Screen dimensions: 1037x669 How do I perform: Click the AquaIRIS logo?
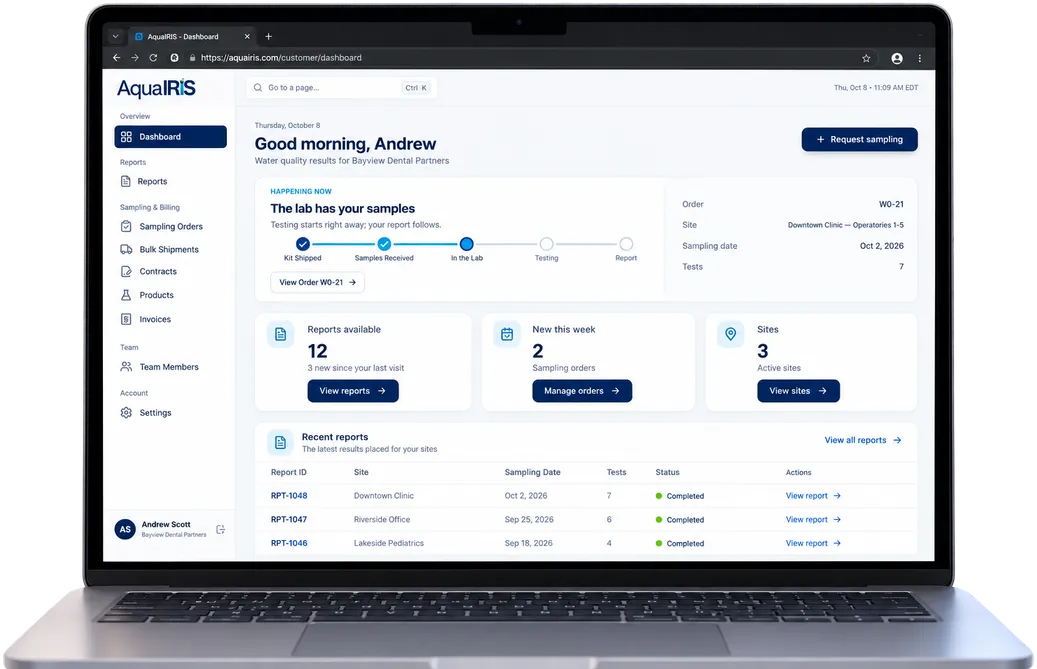click(x=157, y=88)
